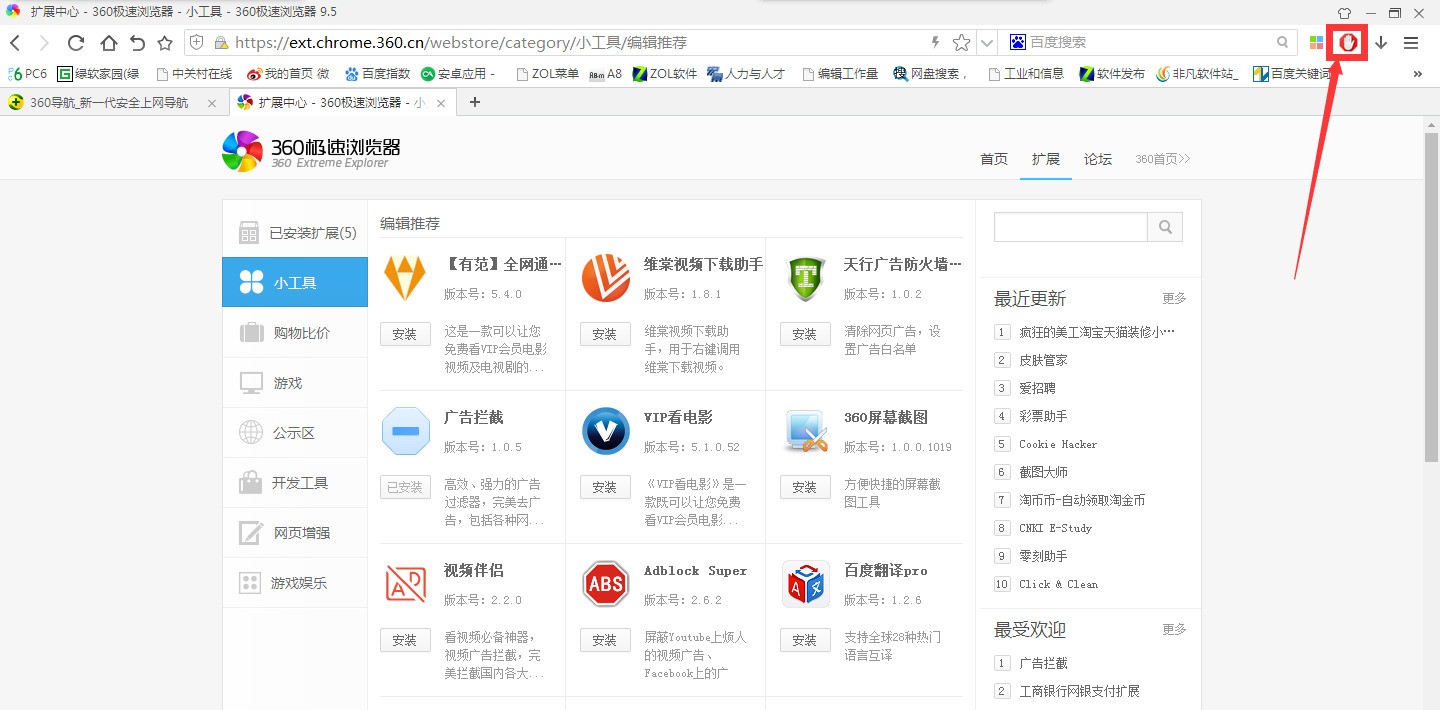Click the magnifier in the Baidu search box
This screenshot has width=1440, height=710.
(1283, 42)
